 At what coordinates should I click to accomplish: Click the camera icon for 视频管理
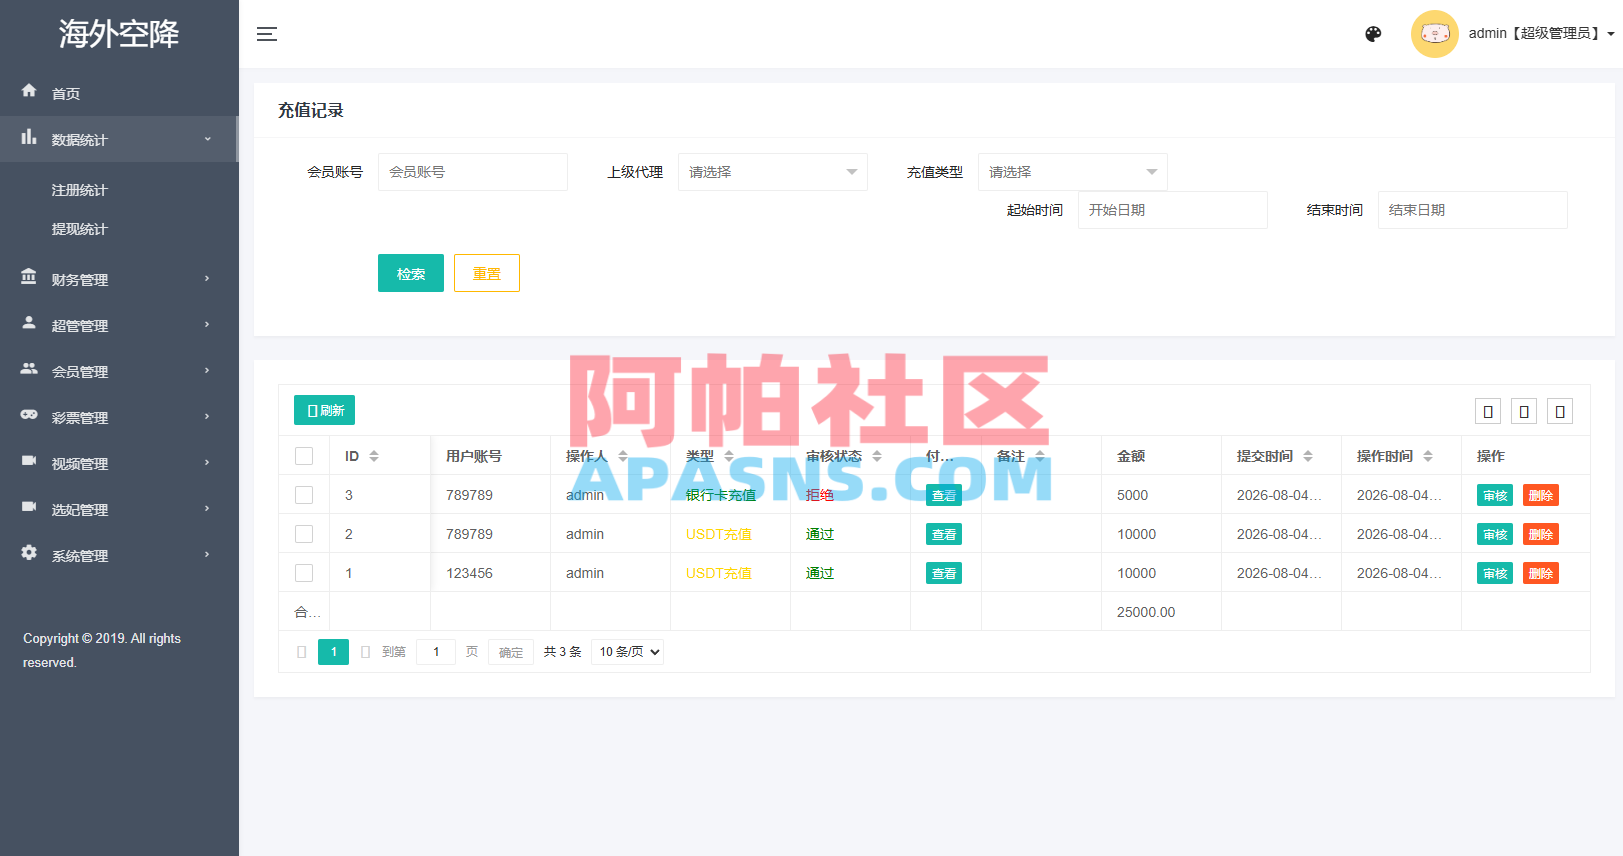coord(29,461)
